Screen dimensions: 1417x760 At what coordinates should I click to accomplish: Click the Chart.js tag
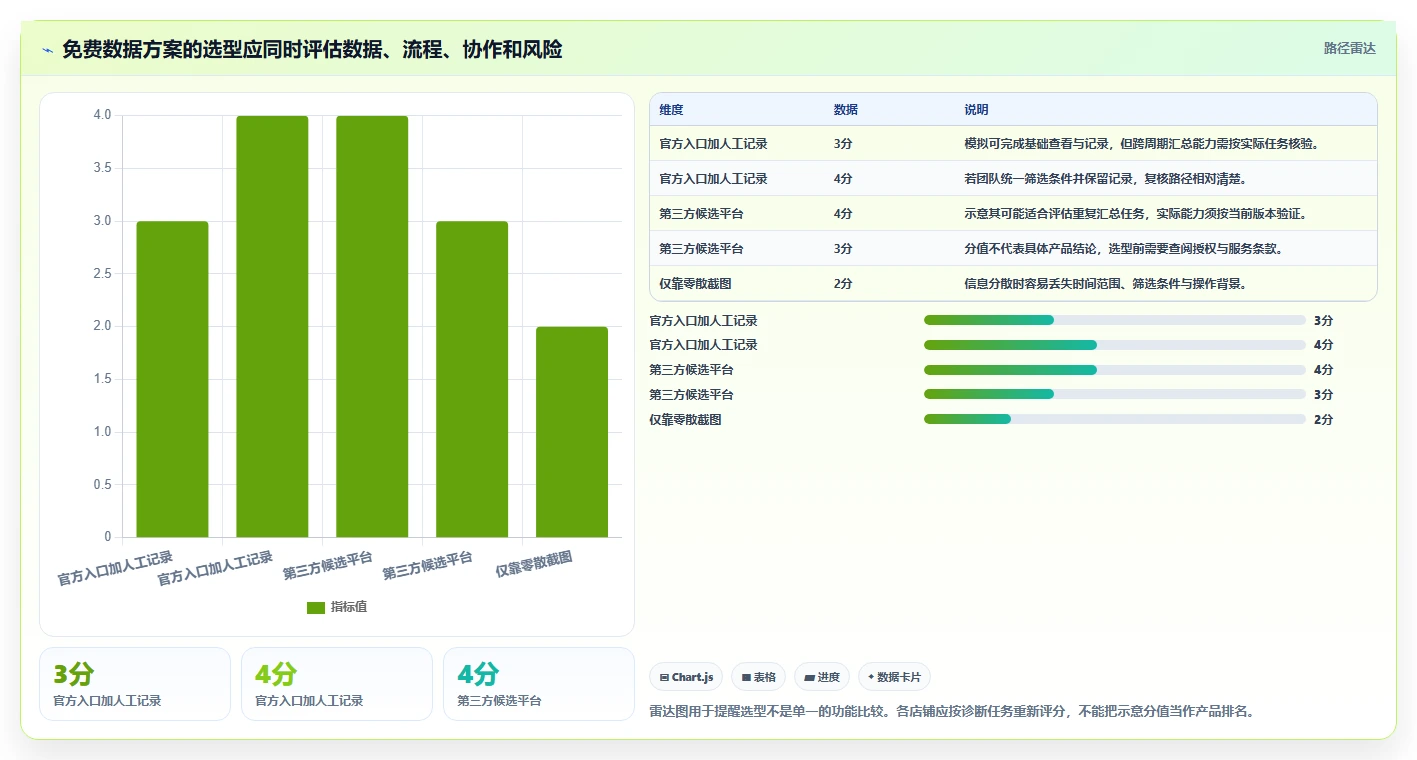coord(686,677)
